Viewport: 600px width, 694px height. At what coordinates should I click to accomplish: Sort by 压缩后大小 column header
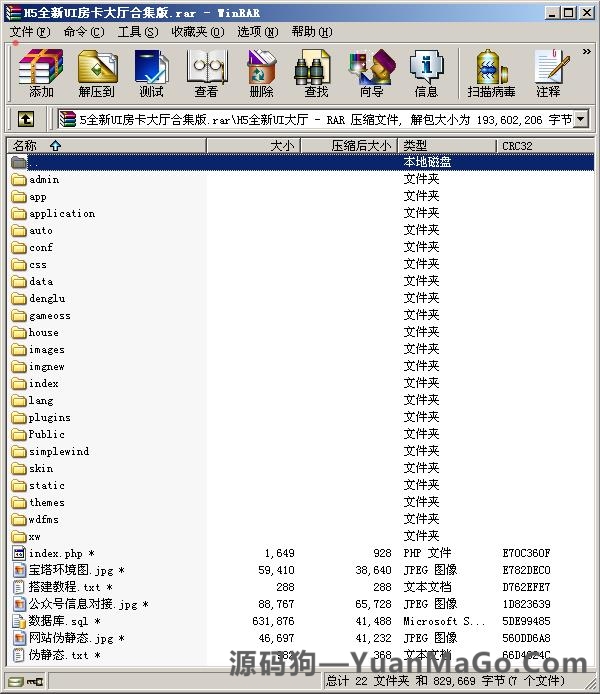point(350,146)
